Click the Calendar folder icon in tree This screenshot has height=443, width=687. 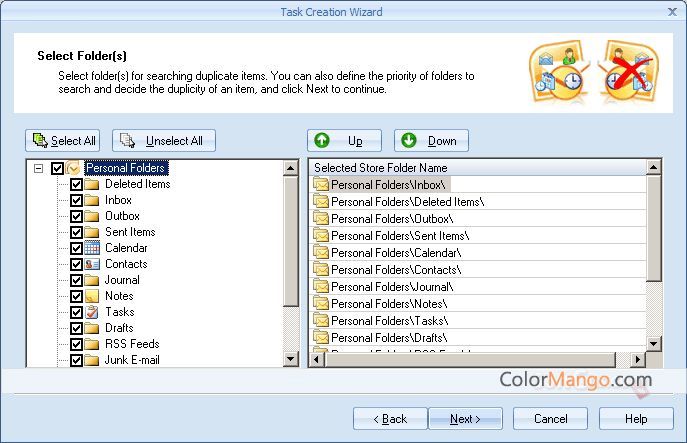click(92, 248)
